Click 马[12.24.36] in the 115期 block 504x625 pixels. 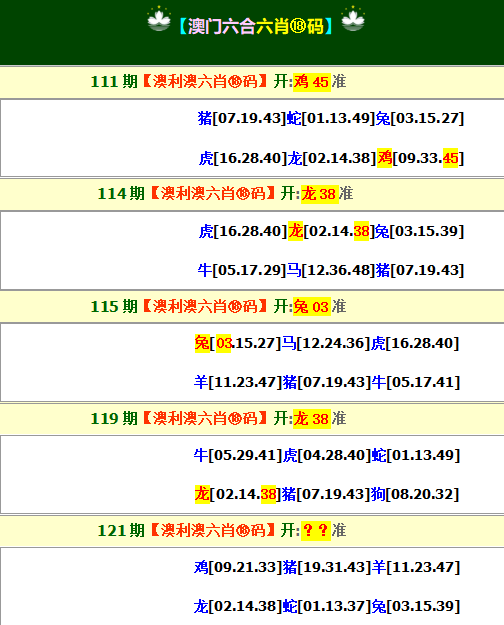point(326,343)
